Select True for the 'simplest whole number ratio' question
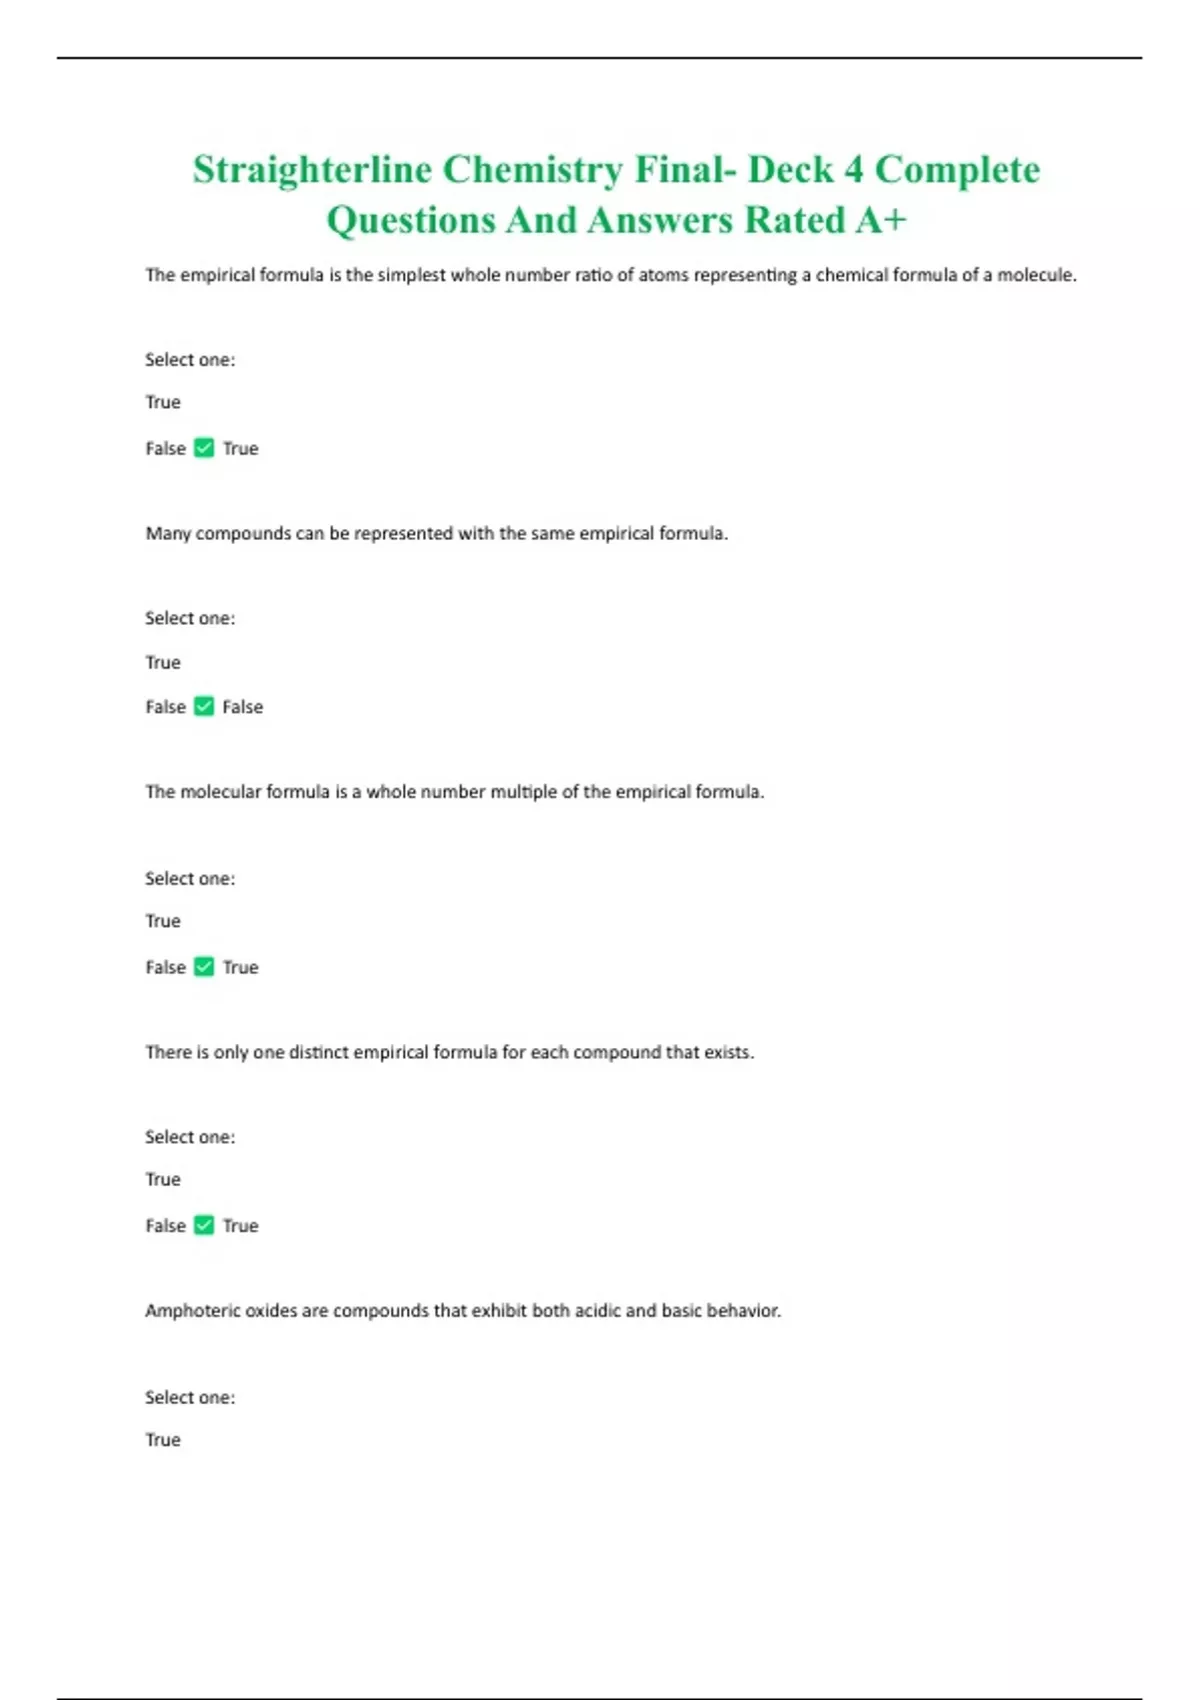 (163, 402)
